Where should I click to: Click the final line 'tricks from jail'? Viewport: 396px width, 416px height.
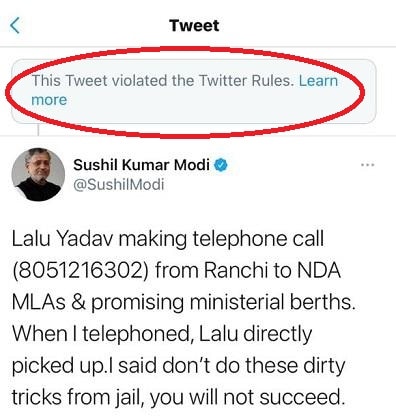(x=178, y=397)
